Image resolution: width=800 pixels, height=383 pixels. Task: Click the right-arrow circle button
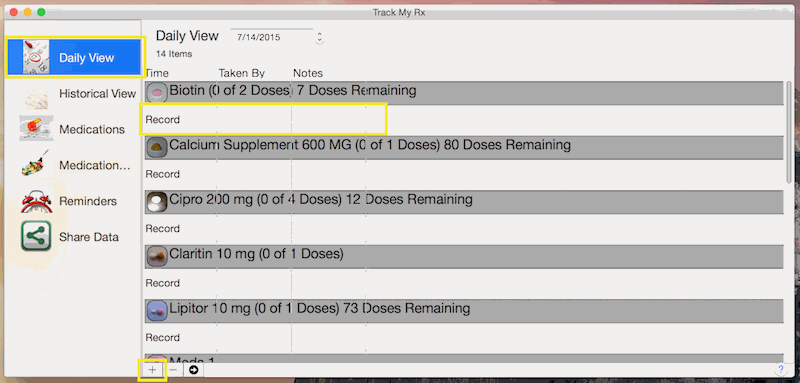[x=193, y=370]
